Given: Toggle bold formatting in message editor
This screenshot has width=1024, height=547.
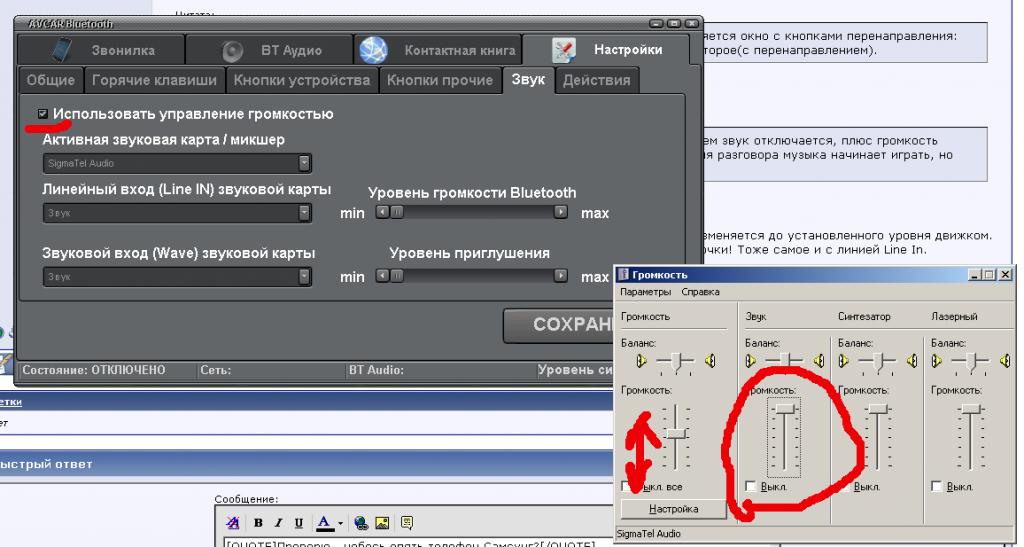Looking at the screenshot, I should pyautogui.click(x=258, y=522).
